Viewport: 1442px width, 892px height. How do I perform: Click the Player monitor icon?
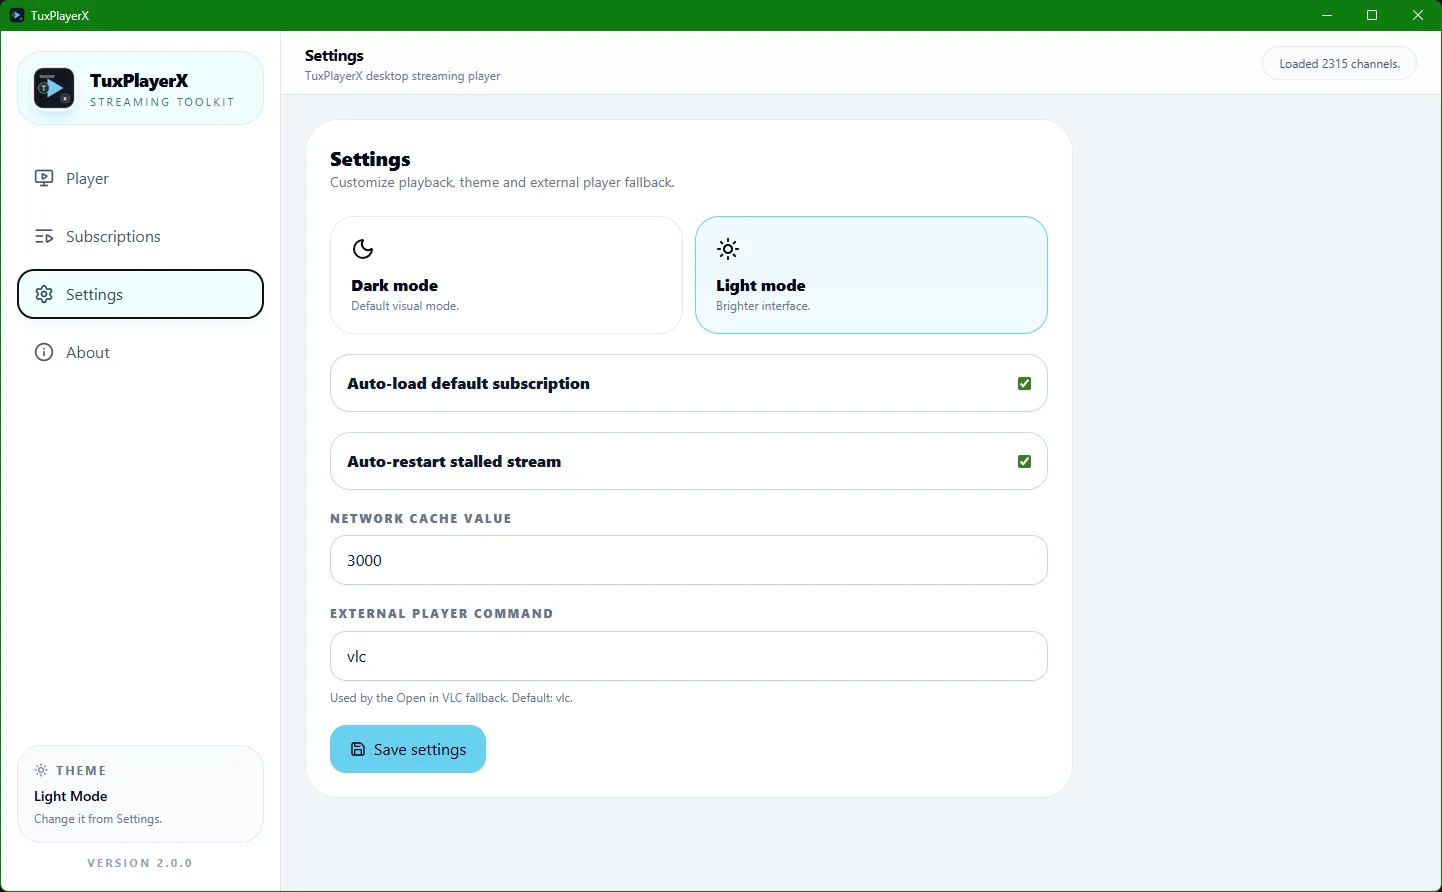(x=44, y=178)
